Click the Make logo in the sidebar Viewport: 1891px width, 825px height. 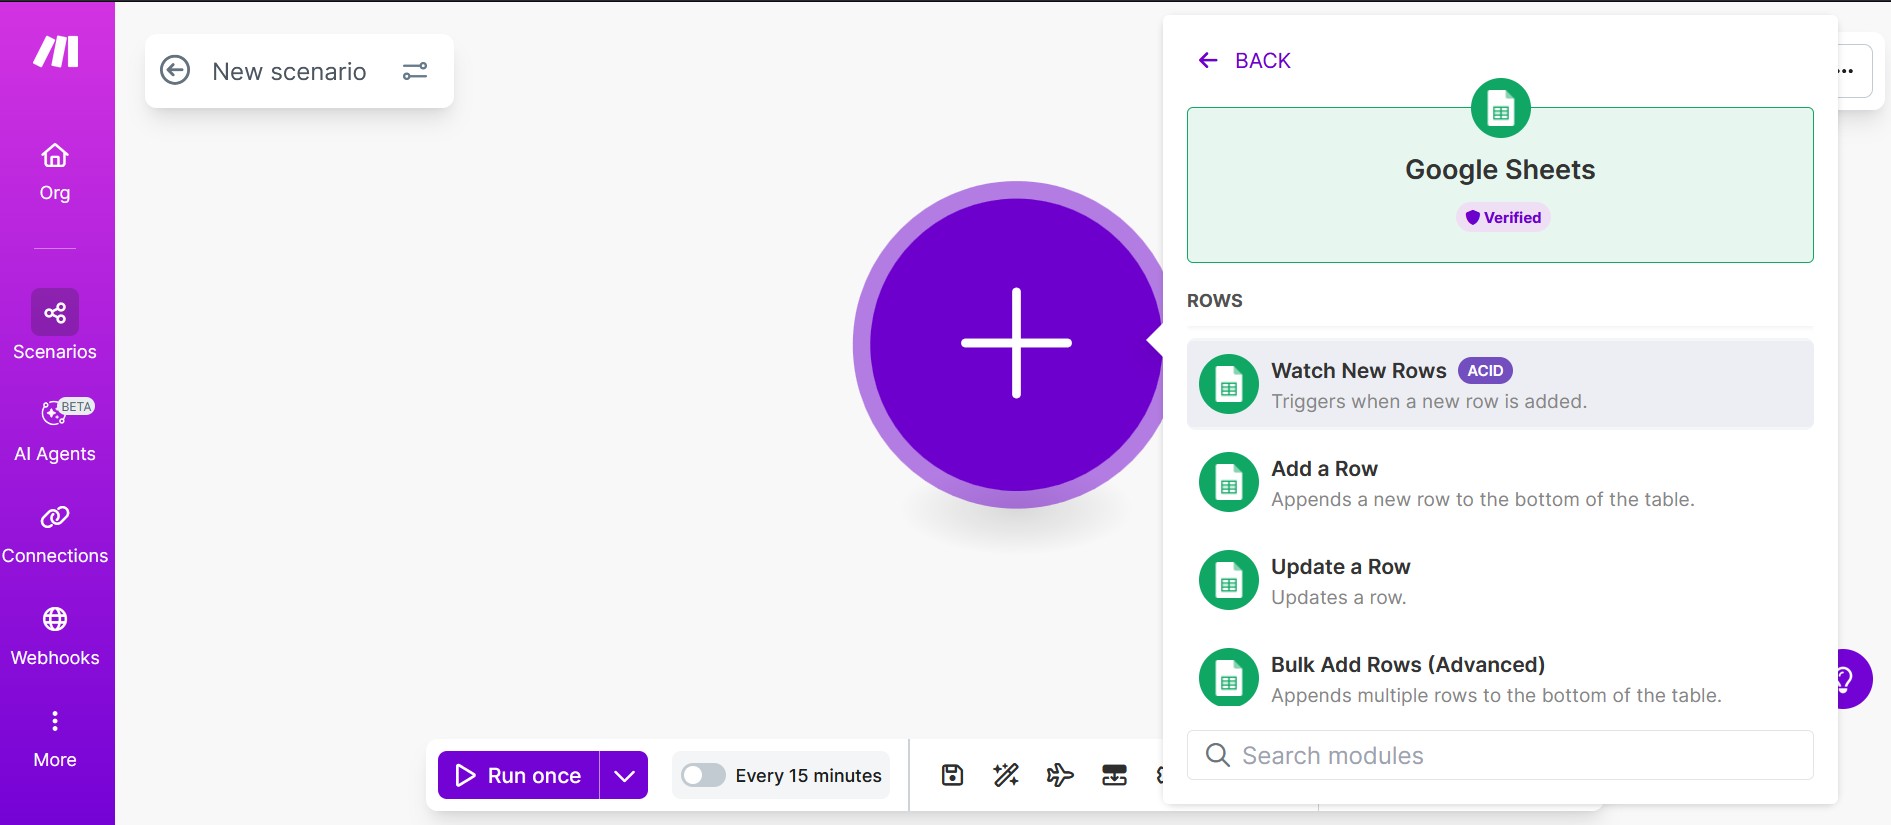56,51
